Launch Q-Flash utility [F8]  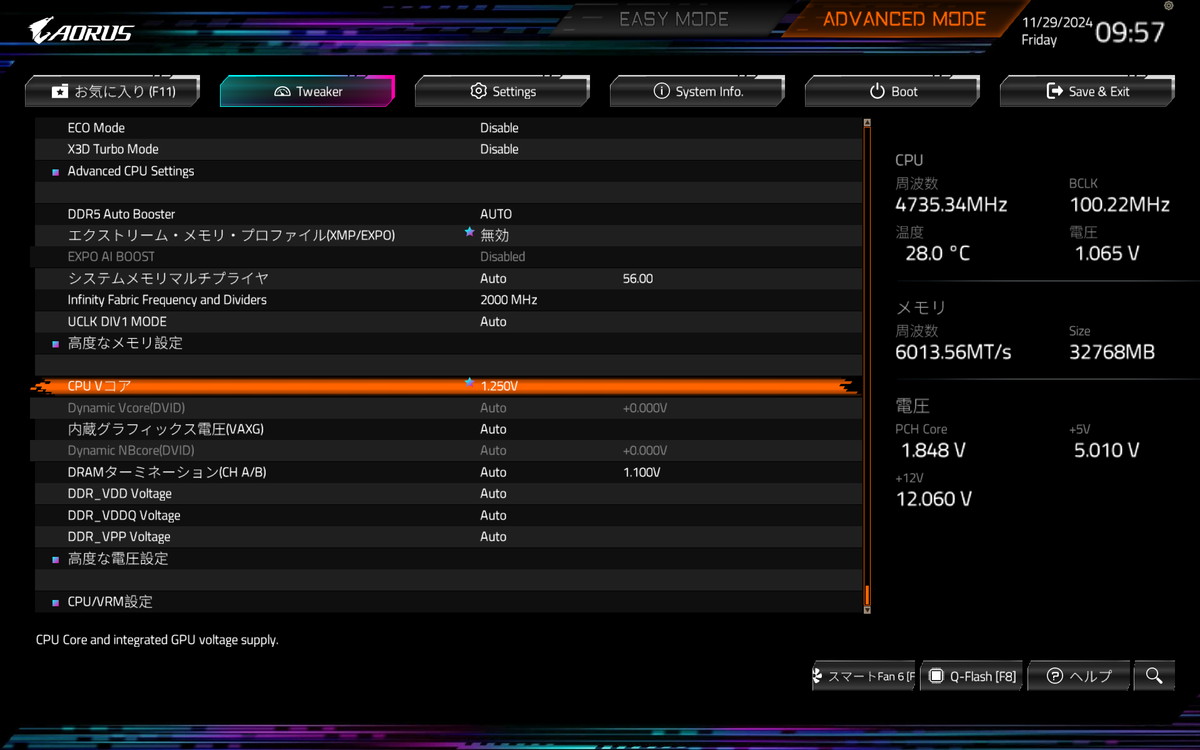point(971,676)
